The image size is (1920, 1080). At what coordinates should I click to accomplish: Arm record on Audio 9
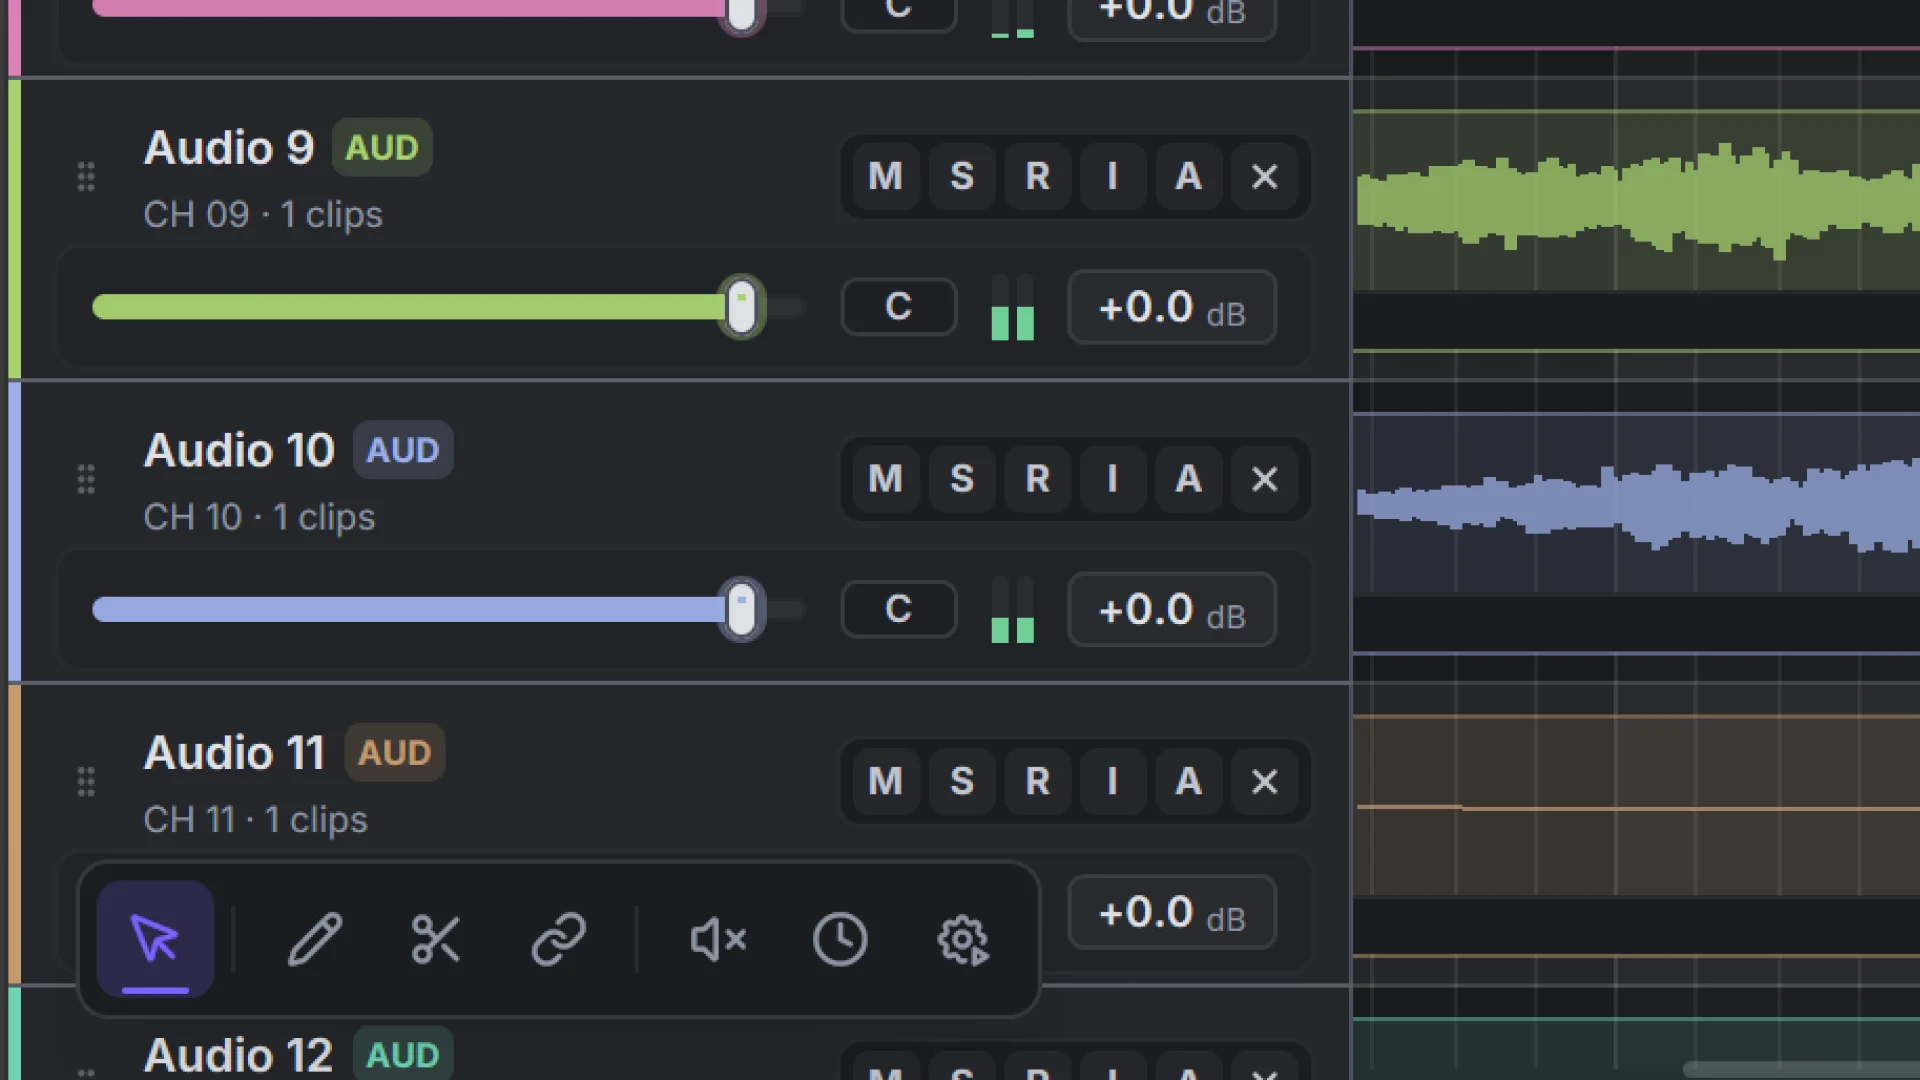(x=1038, y=176)
